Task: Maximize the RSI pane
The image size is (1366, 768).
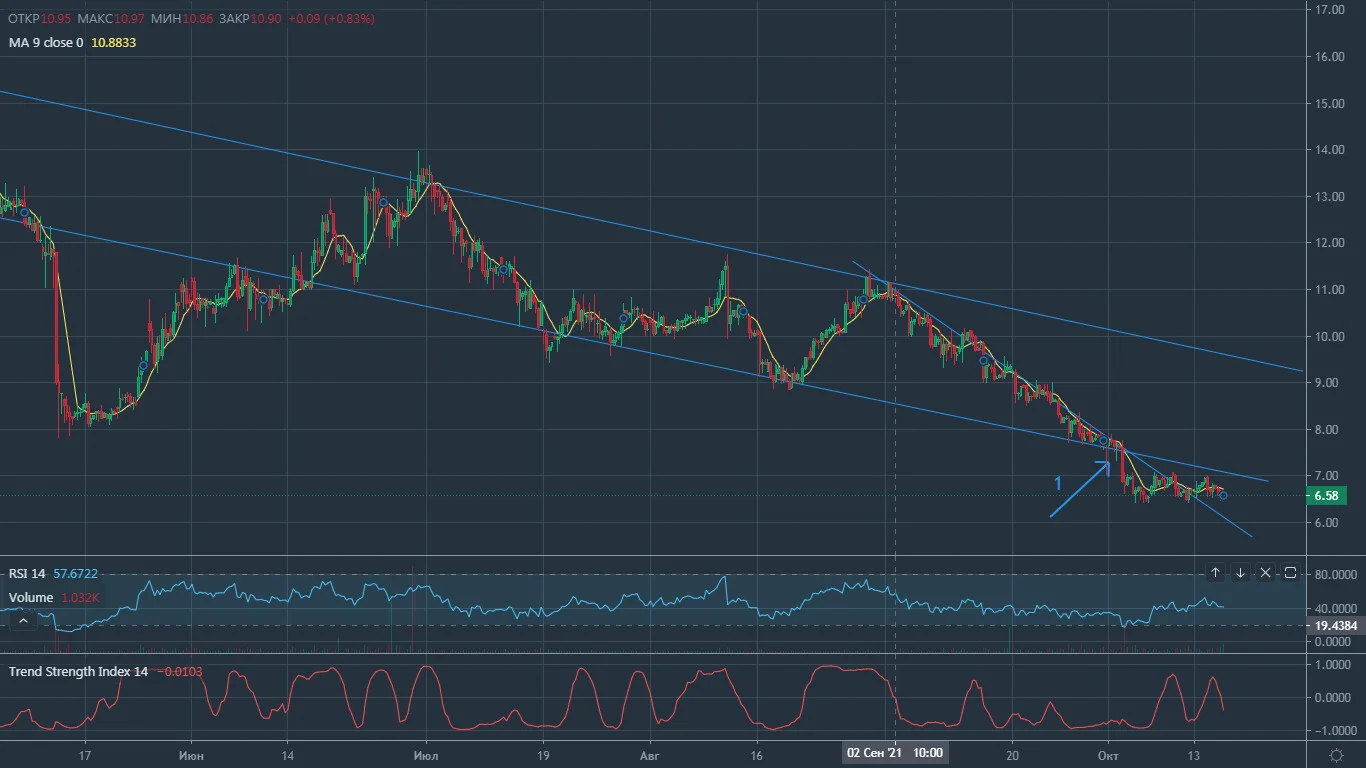Action: pyautogui.click(x=1290, y=573)
